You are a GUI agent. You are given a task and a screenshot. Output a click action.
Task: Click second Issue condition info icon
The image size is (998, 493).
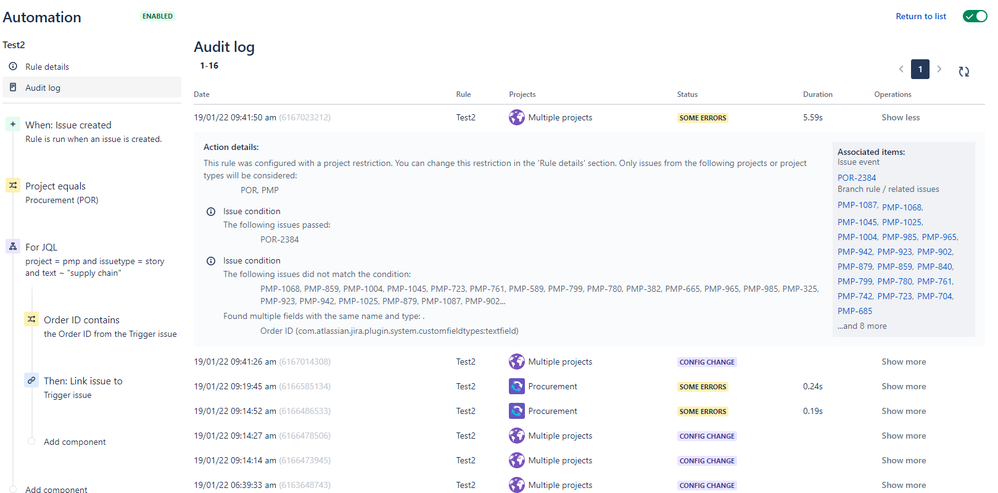[211, 261]
